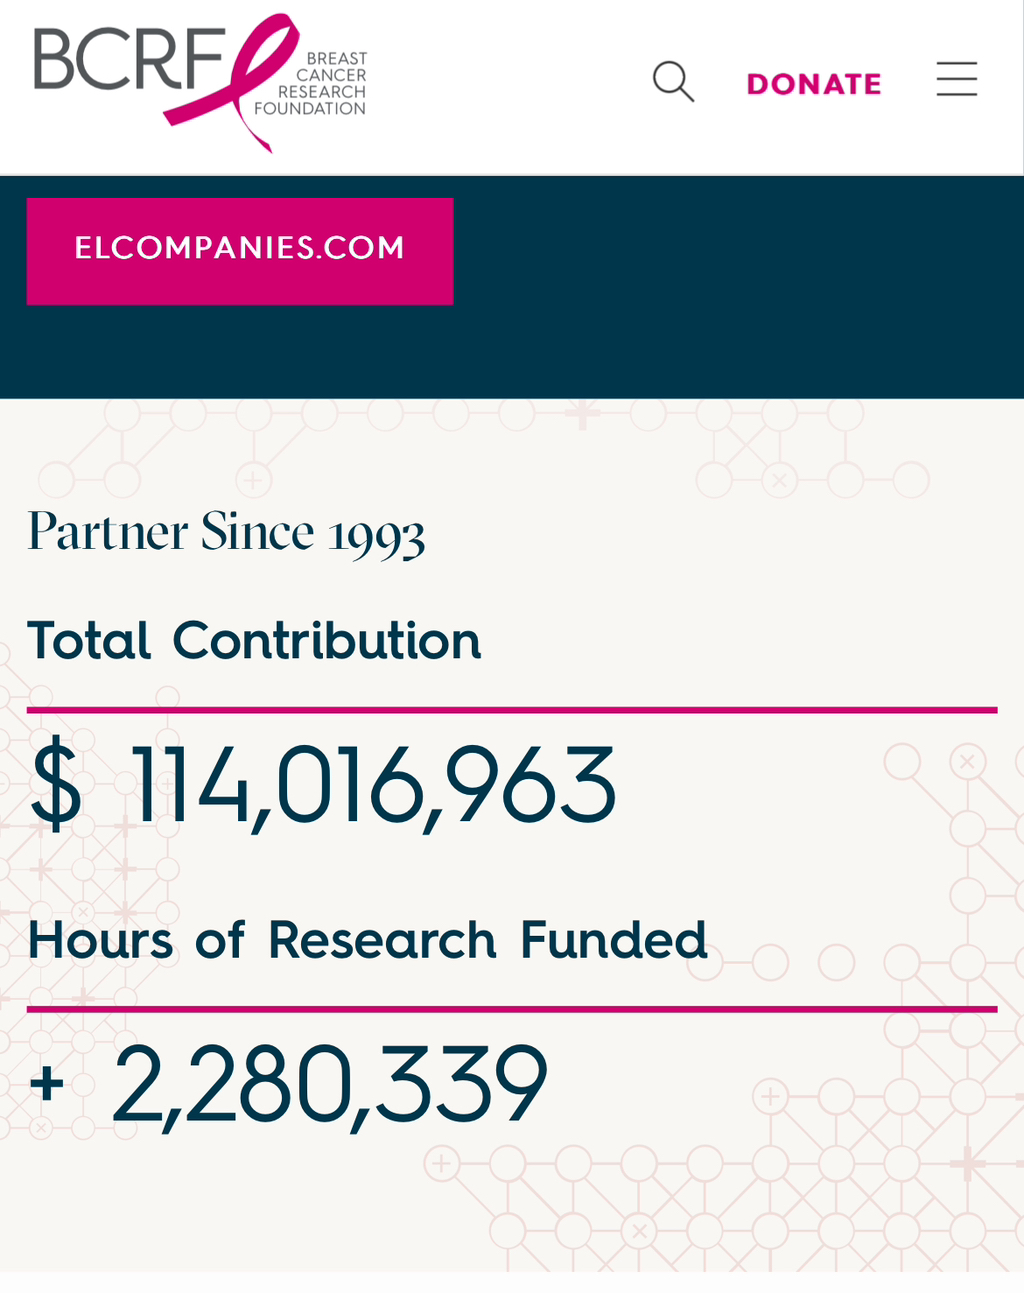Select the Partner Since 1993 heading
This screenshot has height=1293, width=1024.
click(x=226, y=532)
